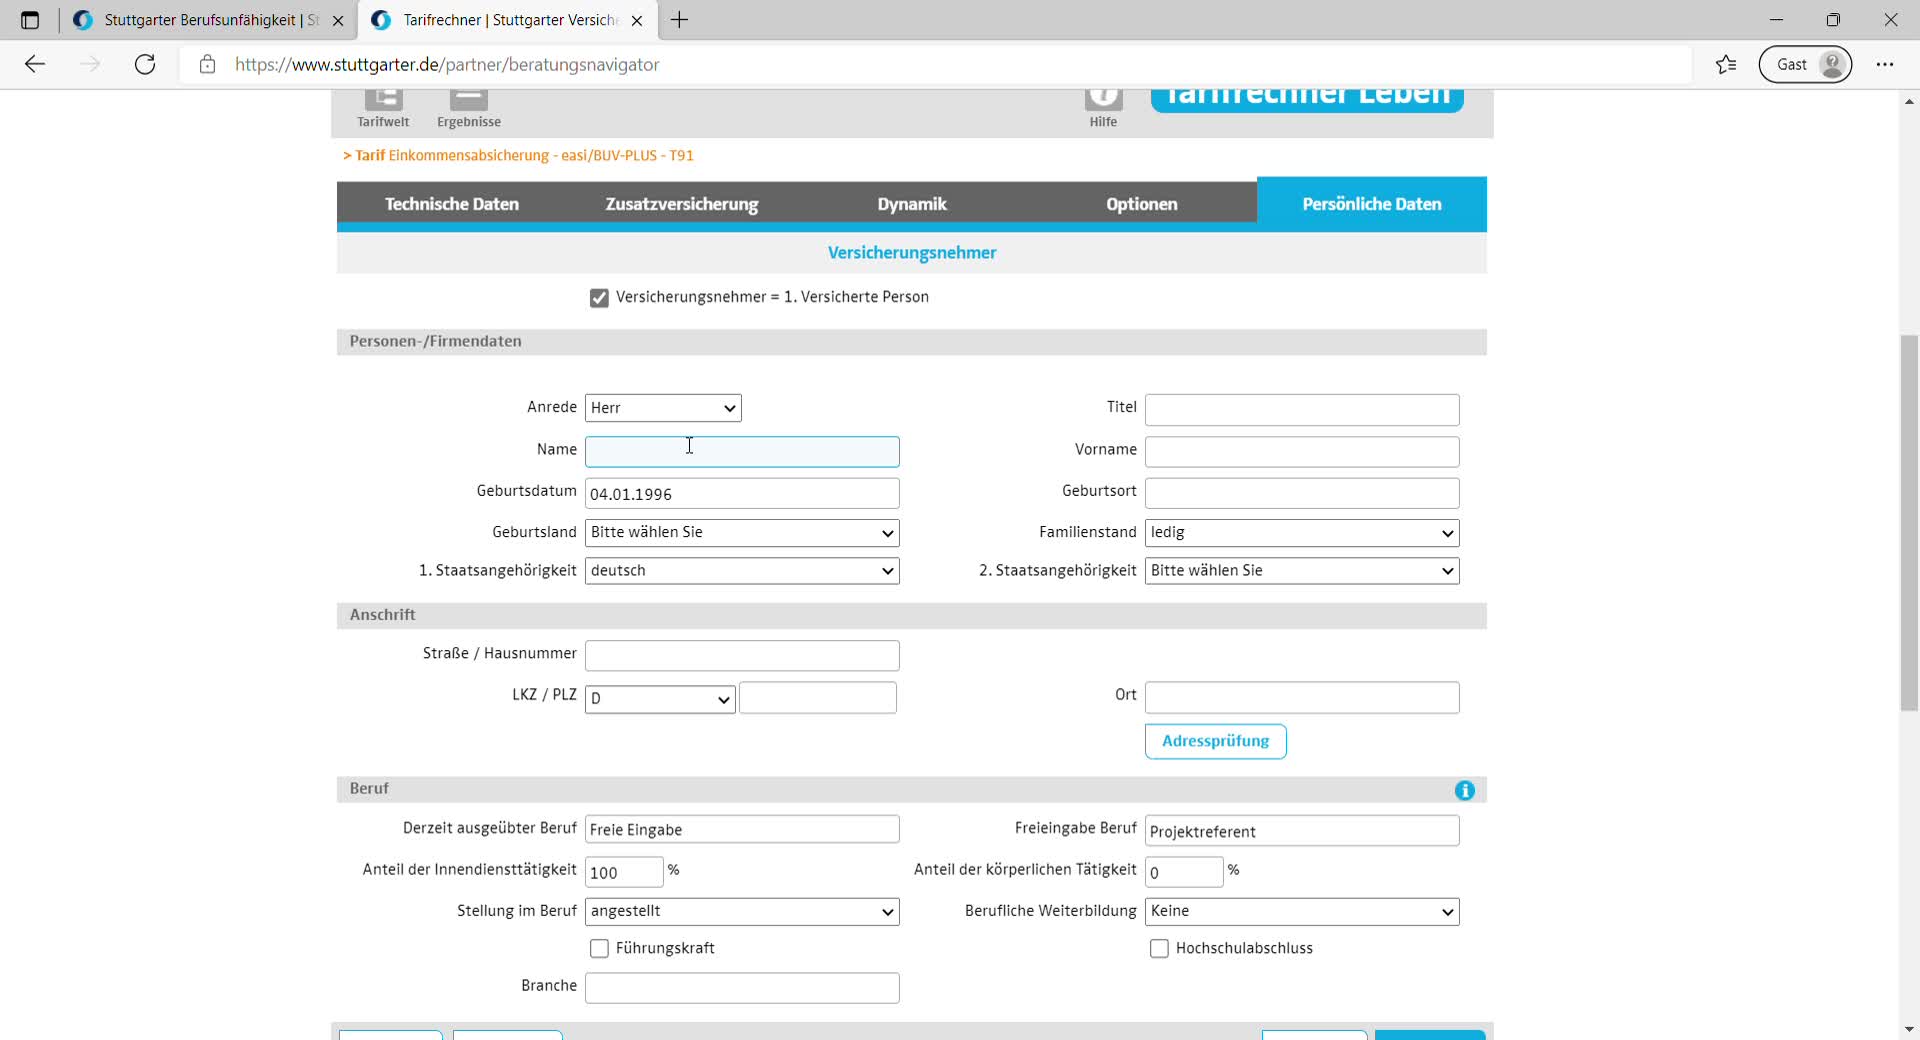Viewport: 1920px width, 1040px height.
Task: Open the Anrede dropdown
Action: pos(663,408)
